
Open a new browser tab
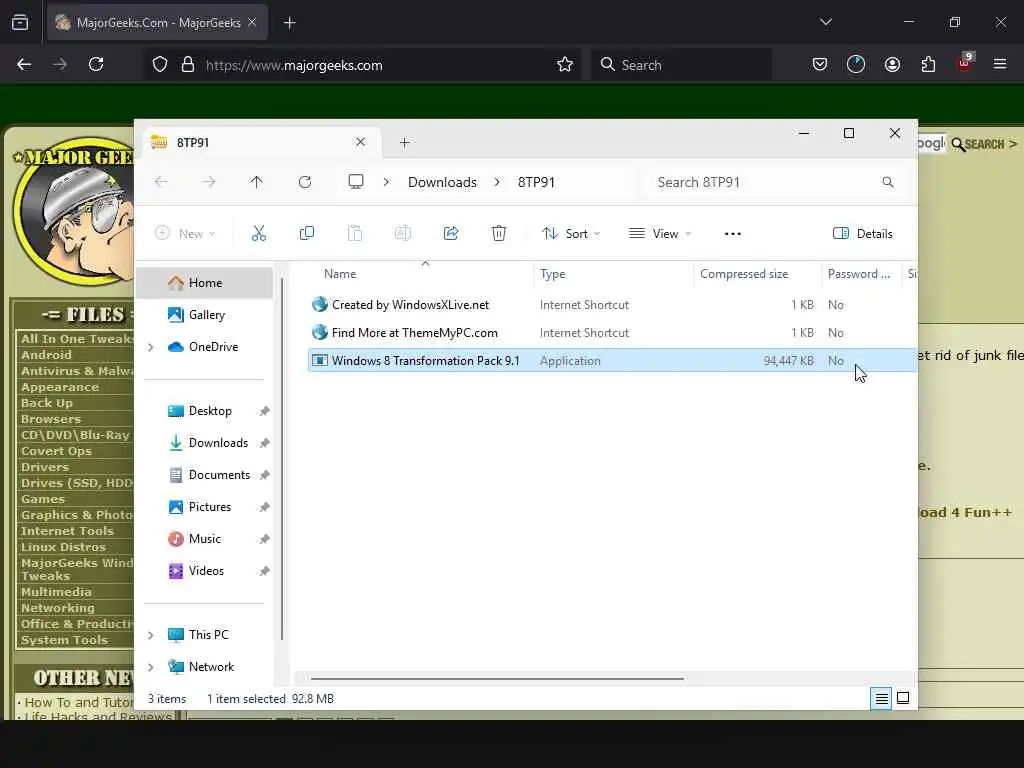point(290,23)
